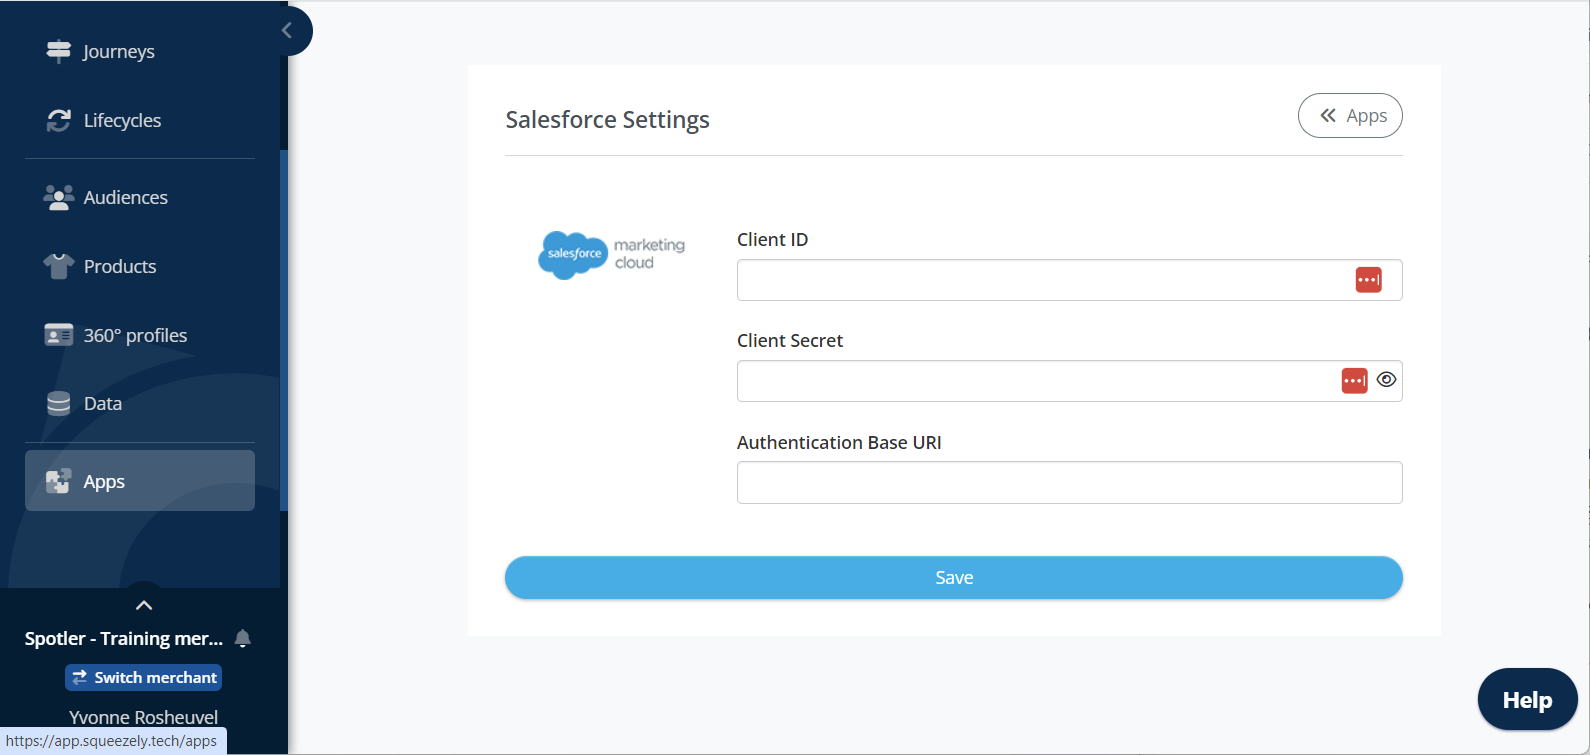Click the Lifecycles refresh-arrows icon
The width and height of the screenshot is (1590, 755).
[59, 120]
